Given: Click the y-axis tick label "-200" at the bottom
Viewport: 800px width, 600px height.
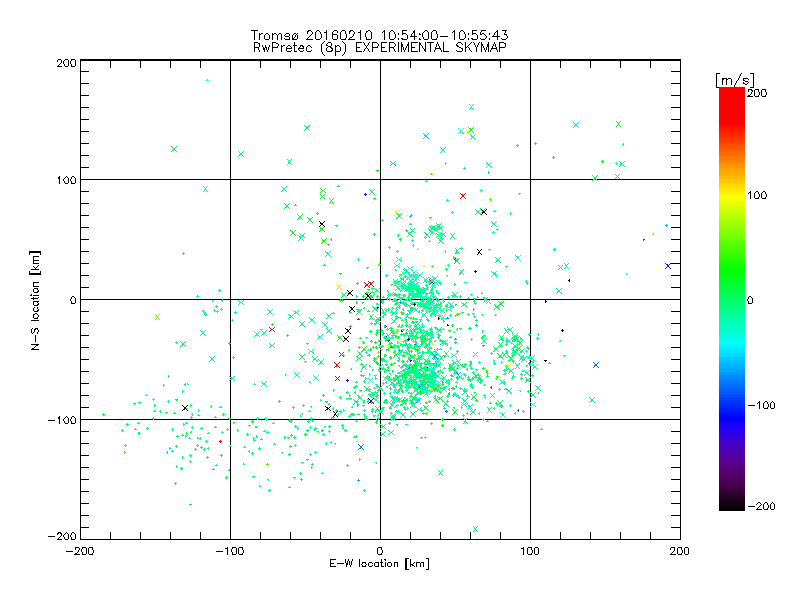Looking at the screenshot, I should tap(62, 537).
